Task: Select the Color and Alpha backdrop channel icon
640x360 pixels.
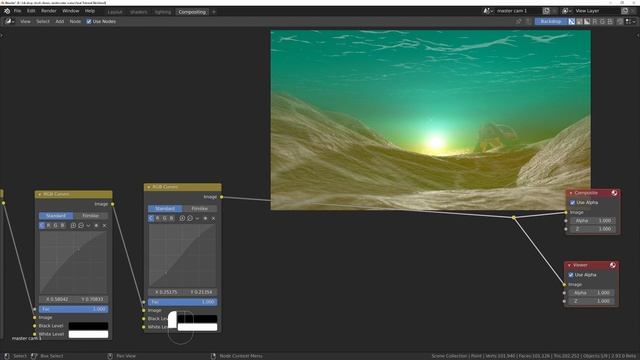Action: point(571,21)
